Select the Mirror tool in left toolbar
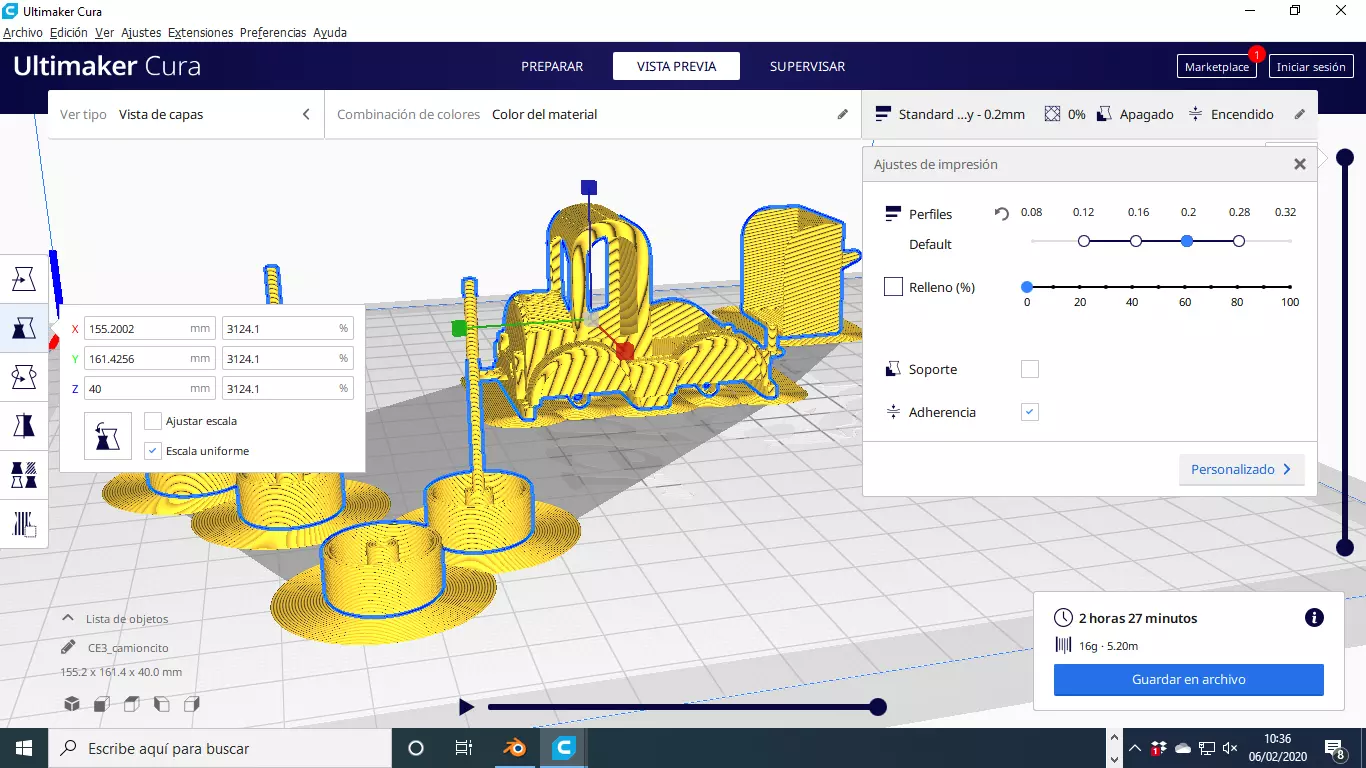 [x=24, y=425]
